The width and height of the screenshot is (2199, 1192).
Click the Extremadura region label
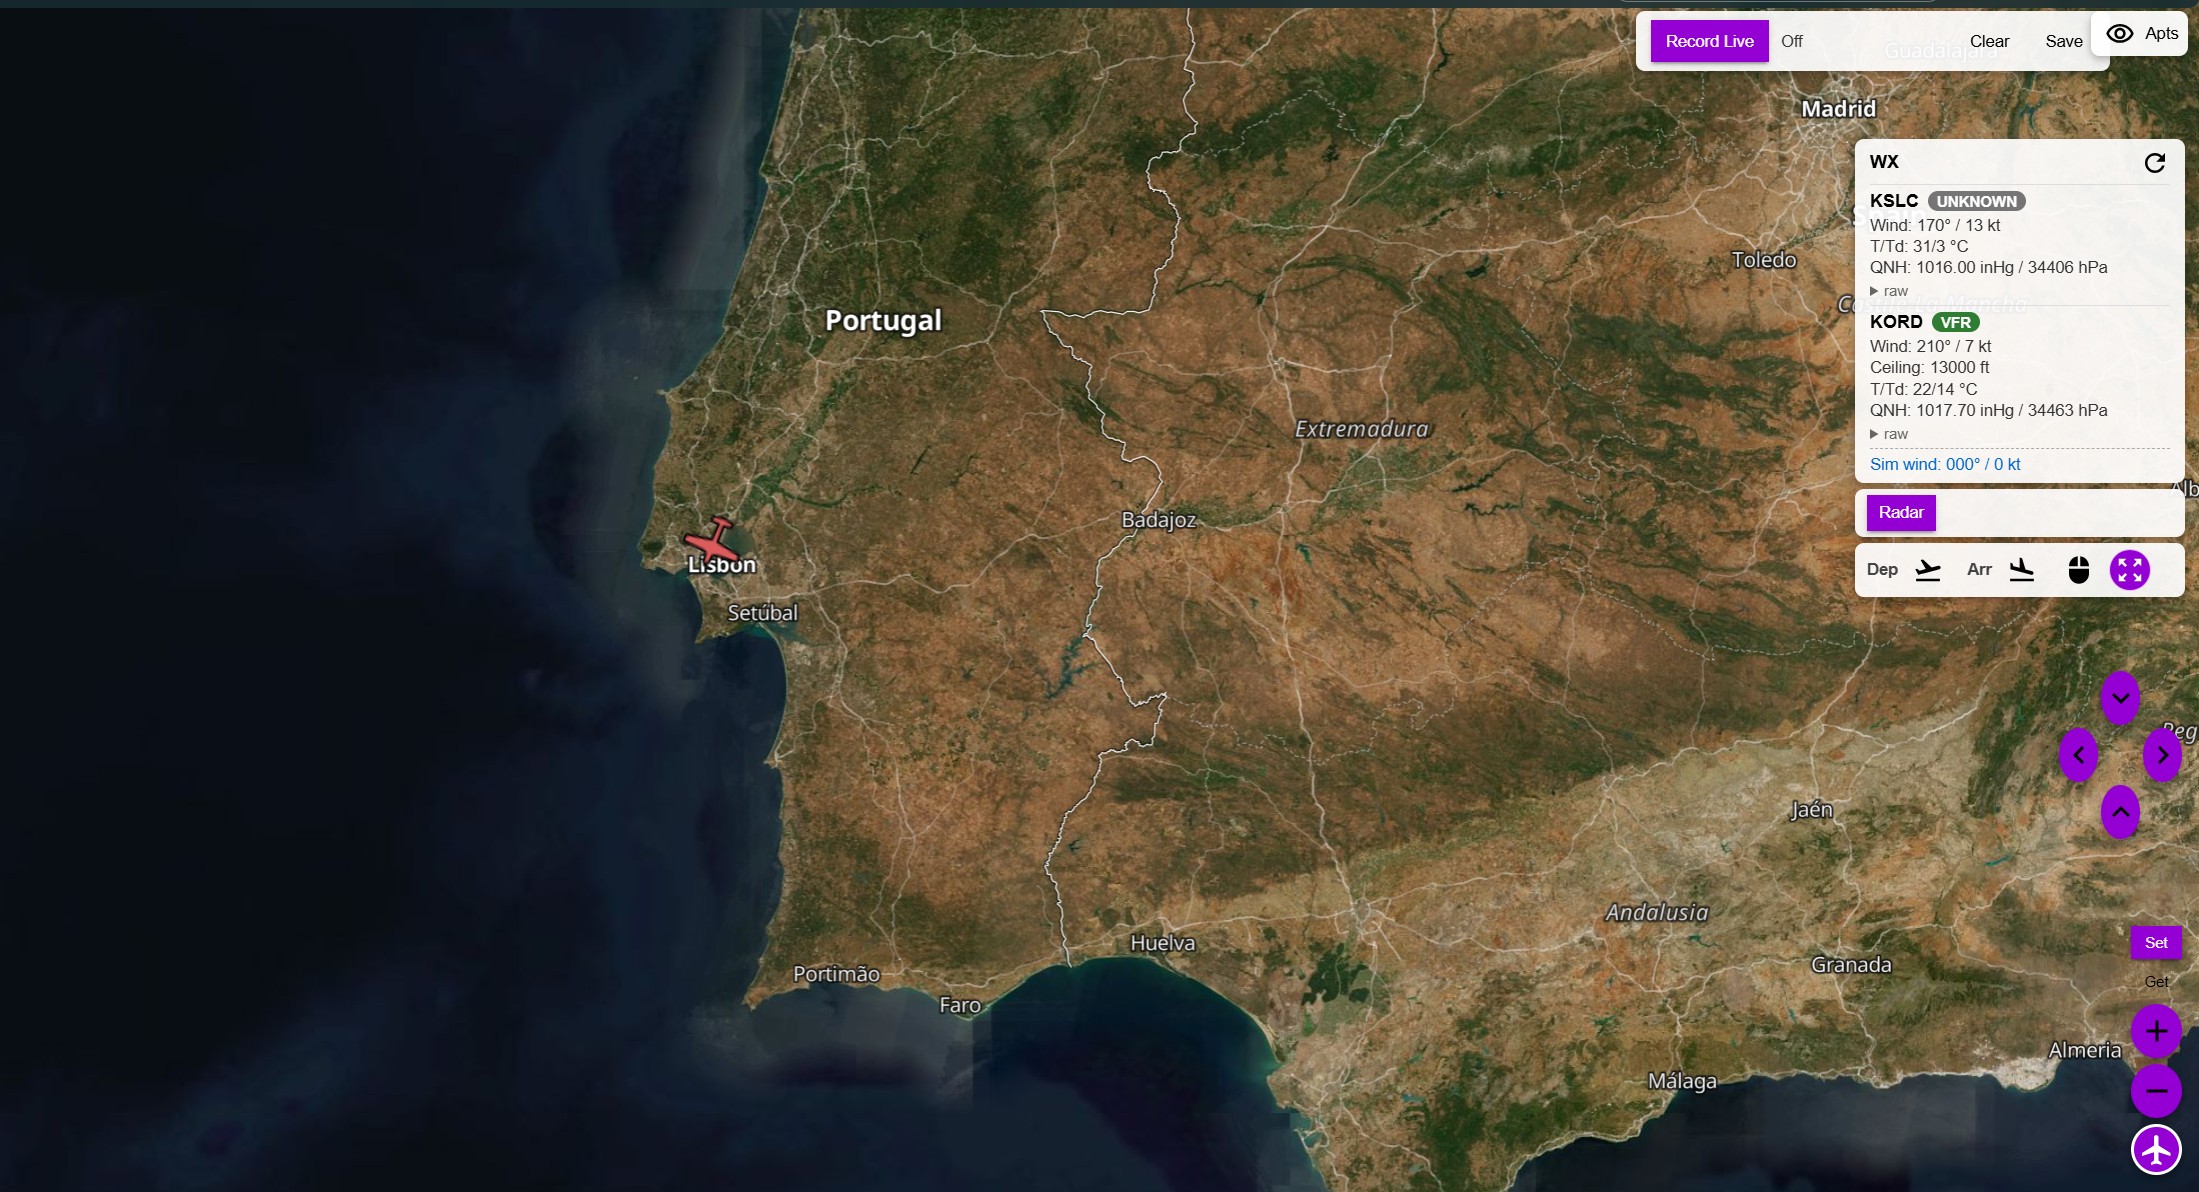coord(1361,429)
